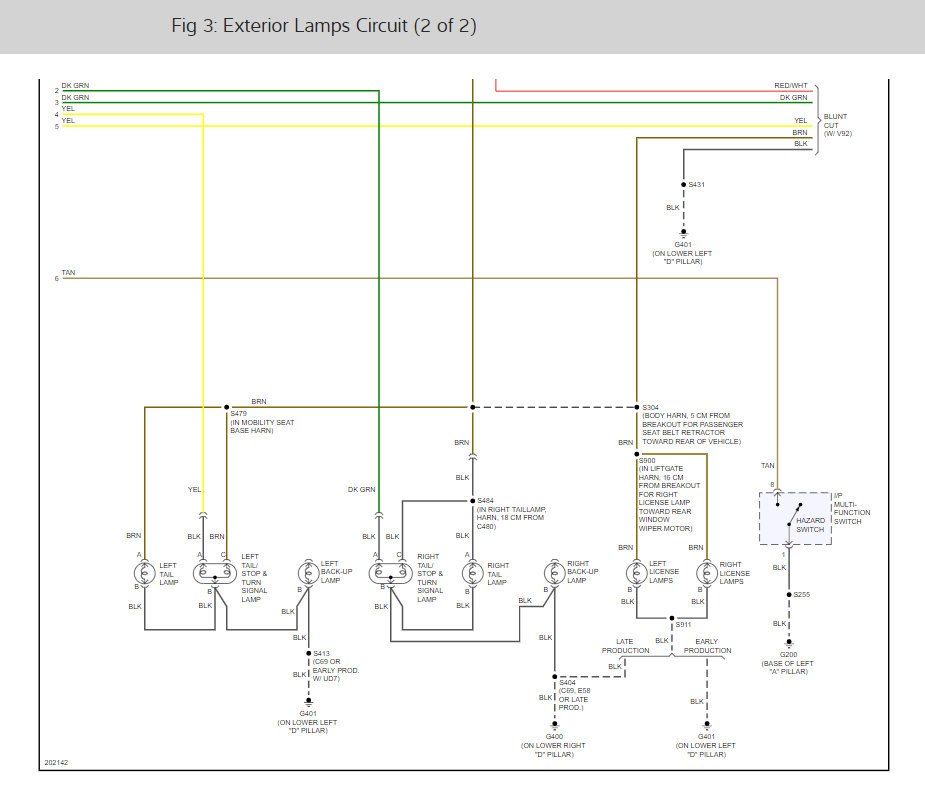Click the 'EARLY PRODUCTION' label
The width and height of the screenshot is (925, 788).
tap(707, 646)
